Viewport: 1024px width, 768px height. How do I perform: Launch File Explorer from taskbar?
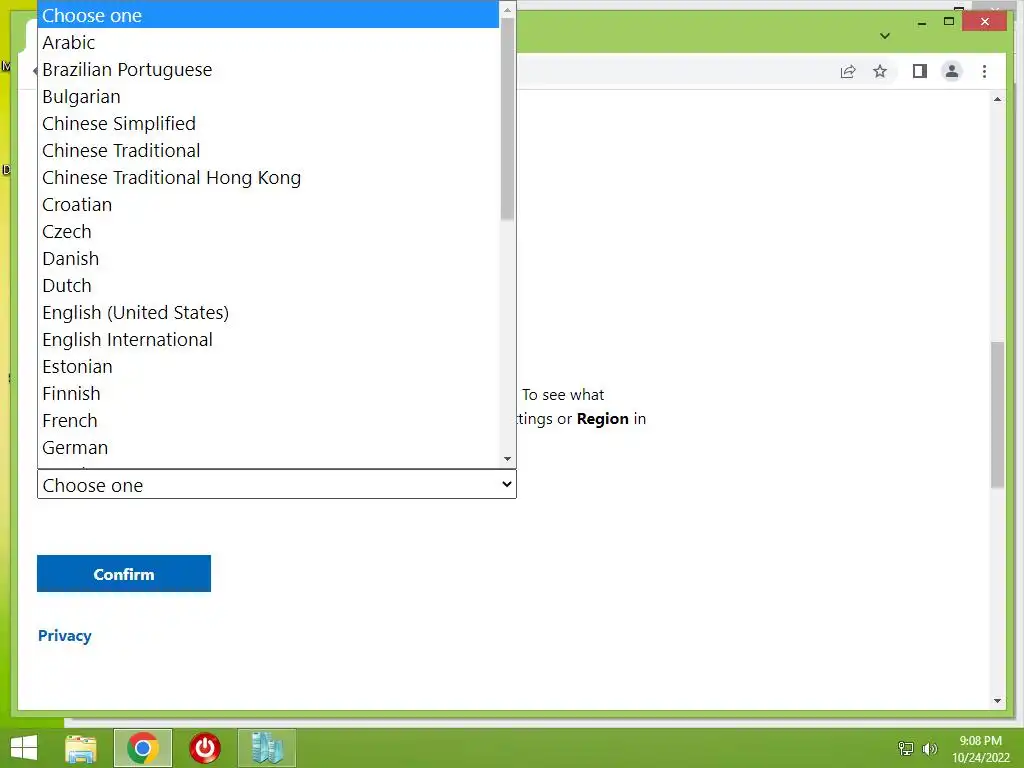tap(81, 748)
